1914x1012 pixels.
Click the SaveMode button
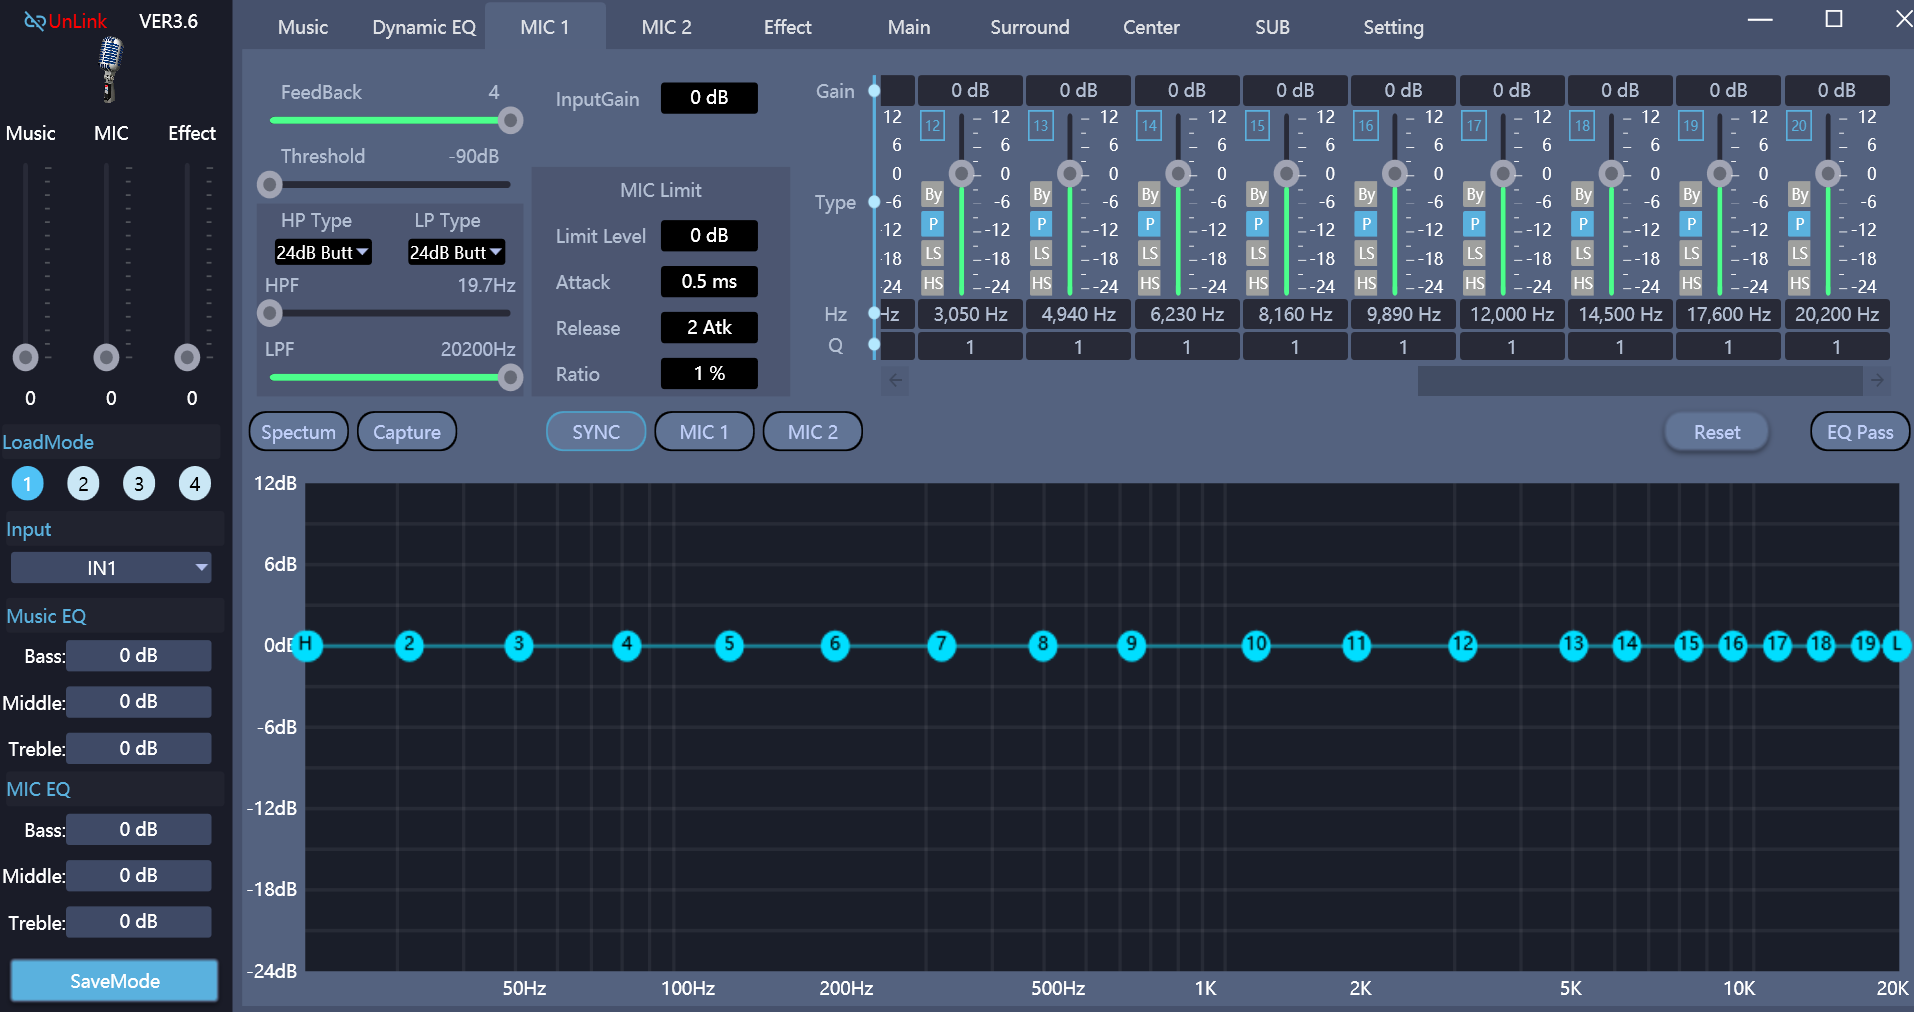114,981
